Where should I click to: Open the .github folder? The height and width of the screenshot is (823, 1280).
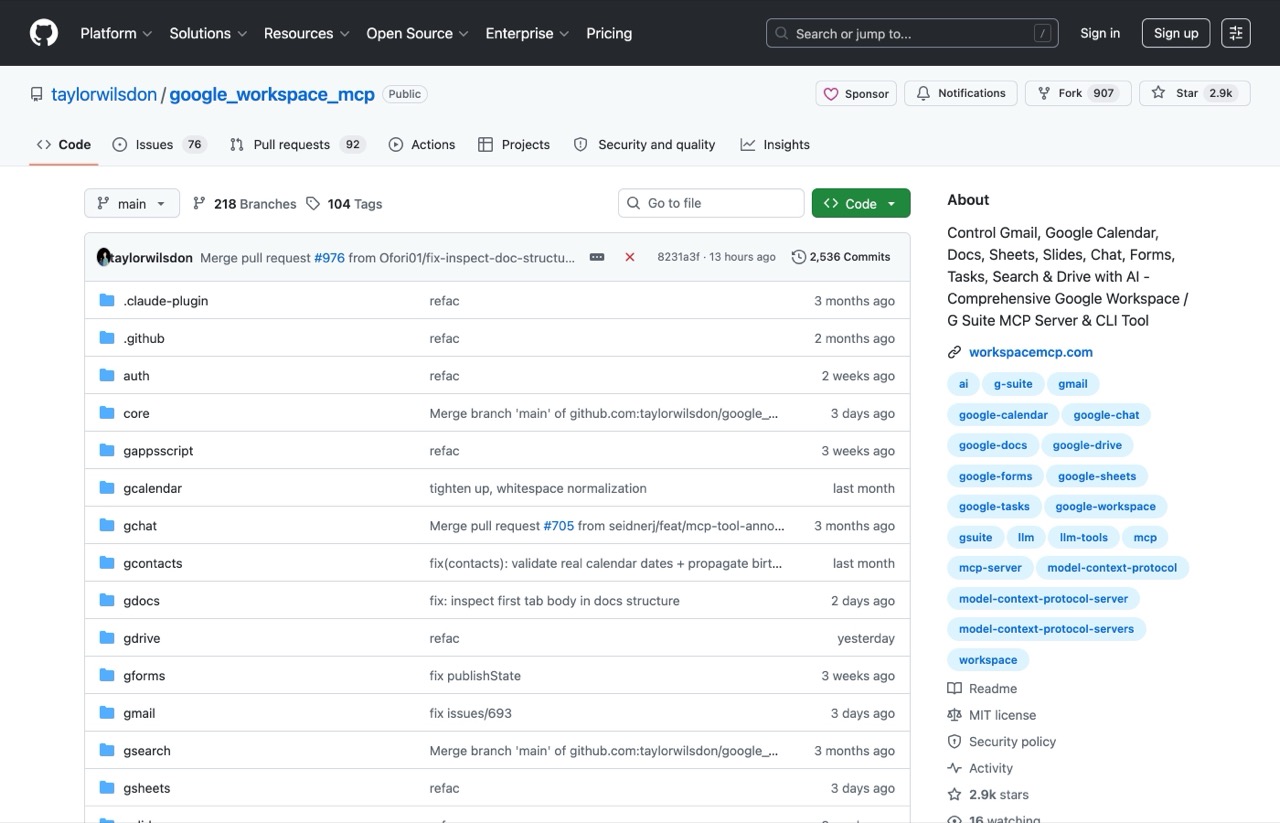[x=144, y=338]
